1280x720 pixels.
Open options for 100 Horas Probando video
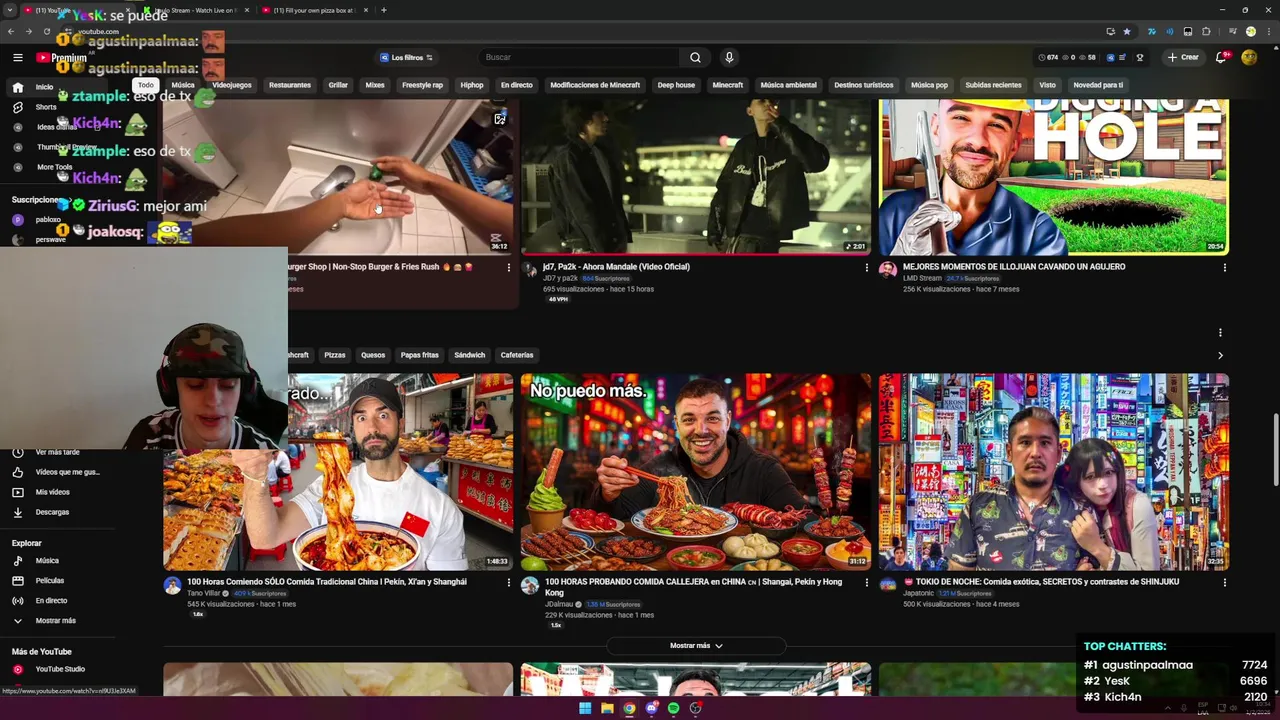click(866, 582)
